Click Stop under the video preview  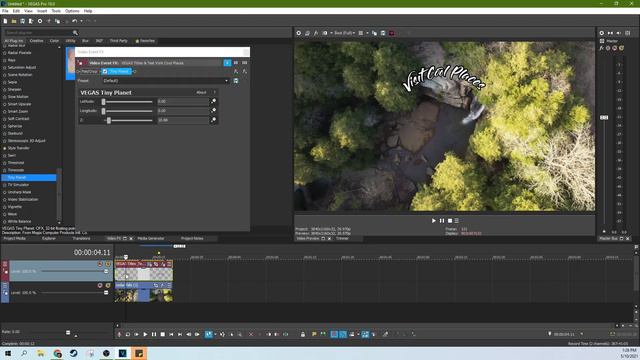click(x=450, y=221)
